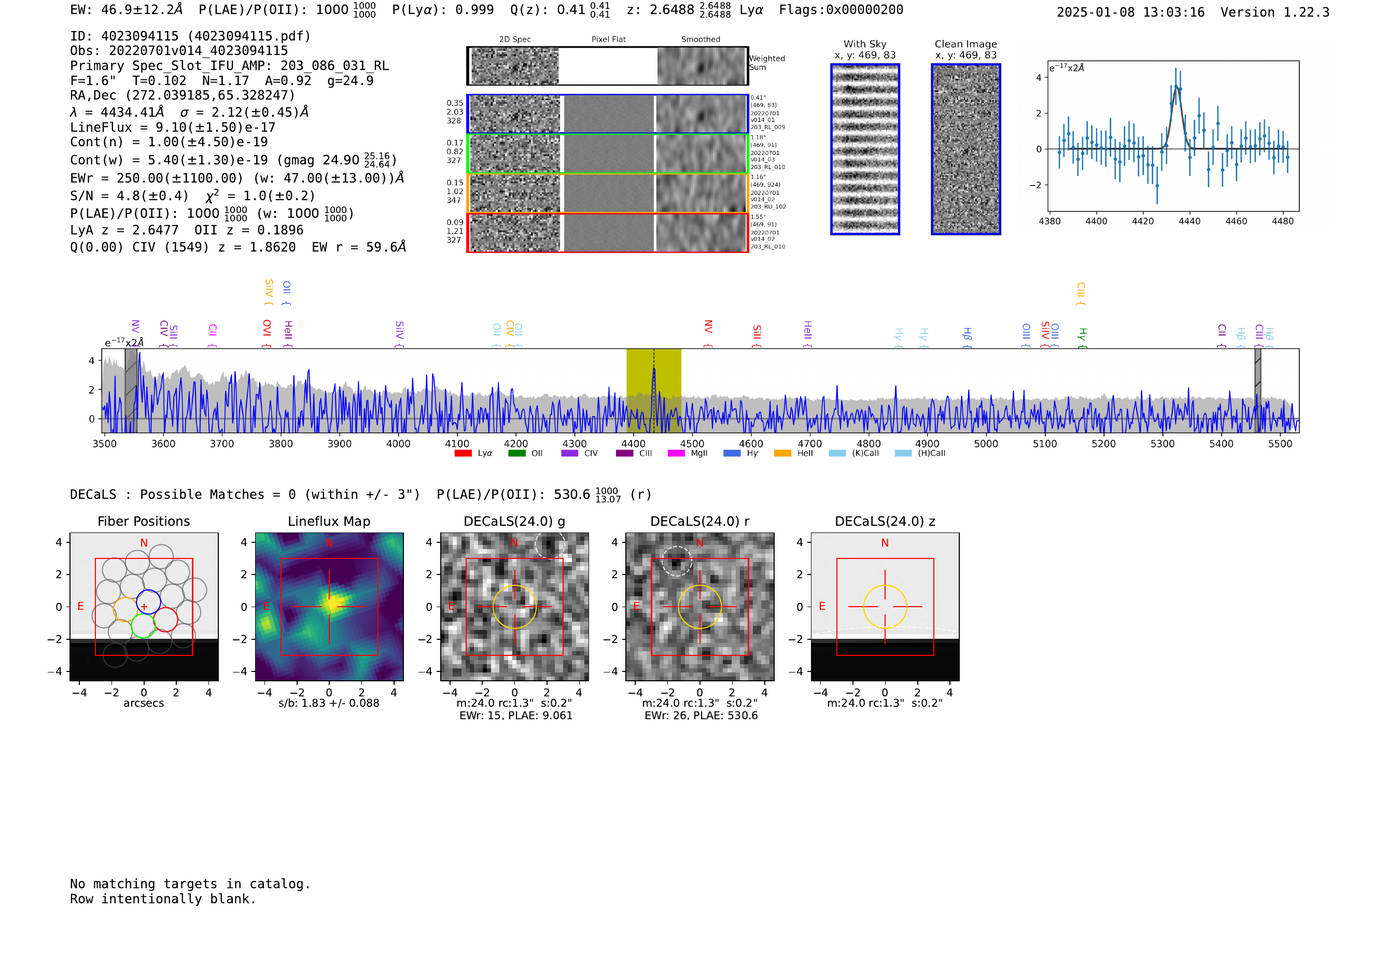Click the yellow highlighted band in full spectrum
Screen dimensions: 1400x953
coord(654,390)
